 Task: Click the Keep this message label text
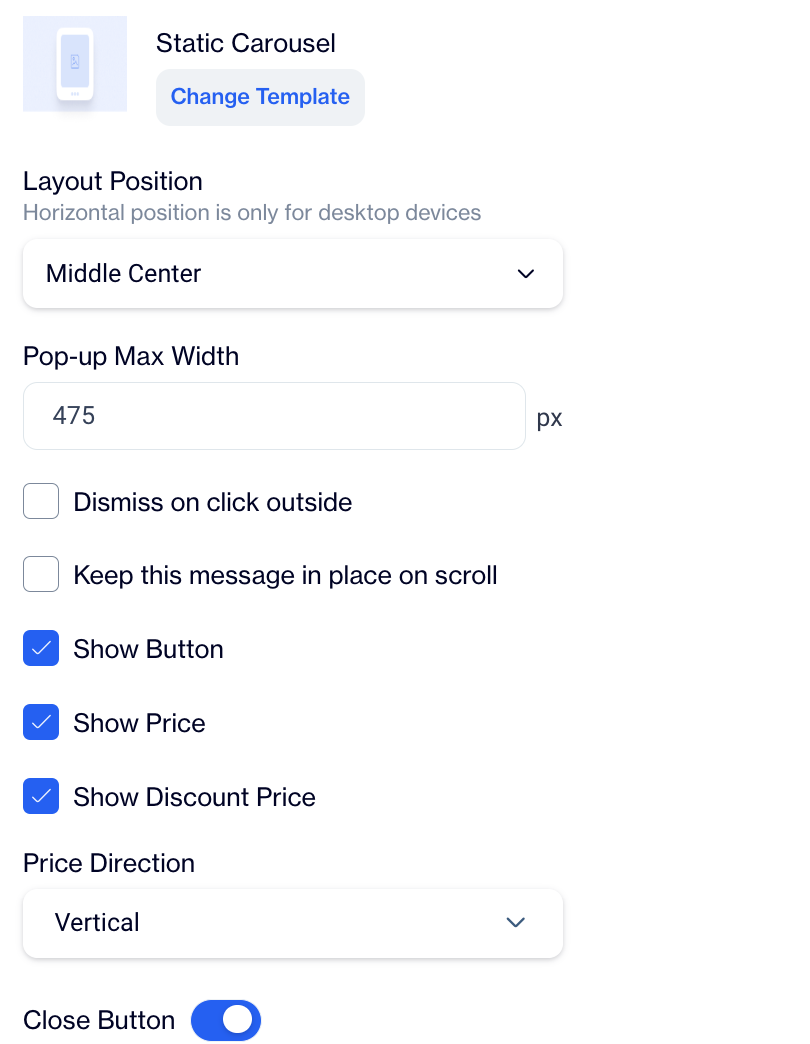pos(285,575)
